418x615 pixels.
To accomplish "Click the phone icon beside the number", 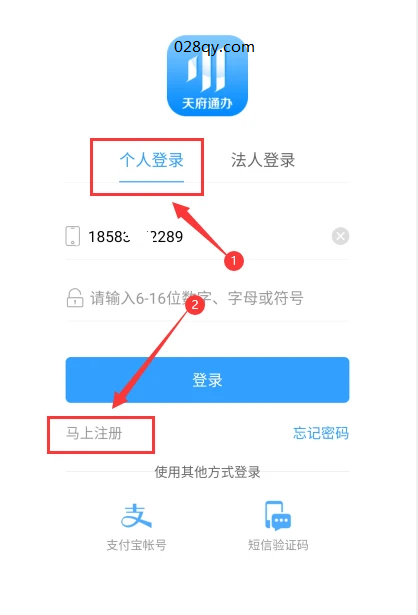I will [x=73, y=236].
